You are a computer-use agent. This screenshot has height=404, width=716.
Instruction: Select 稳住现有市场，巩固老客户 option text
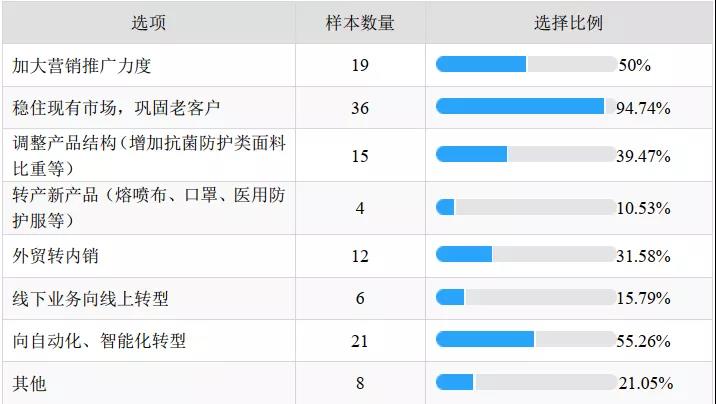(116, 108)
